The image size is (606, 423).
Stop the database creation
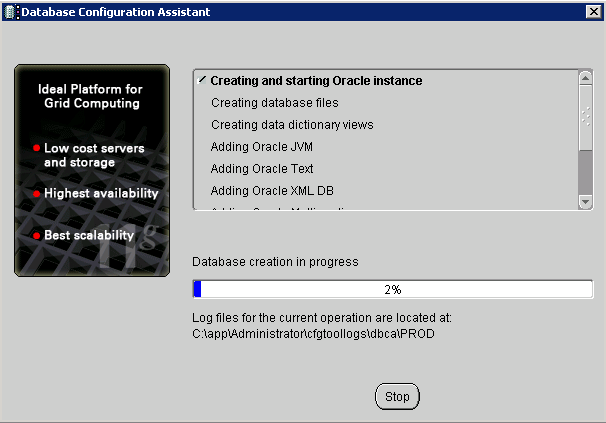[x=397, y=396]
